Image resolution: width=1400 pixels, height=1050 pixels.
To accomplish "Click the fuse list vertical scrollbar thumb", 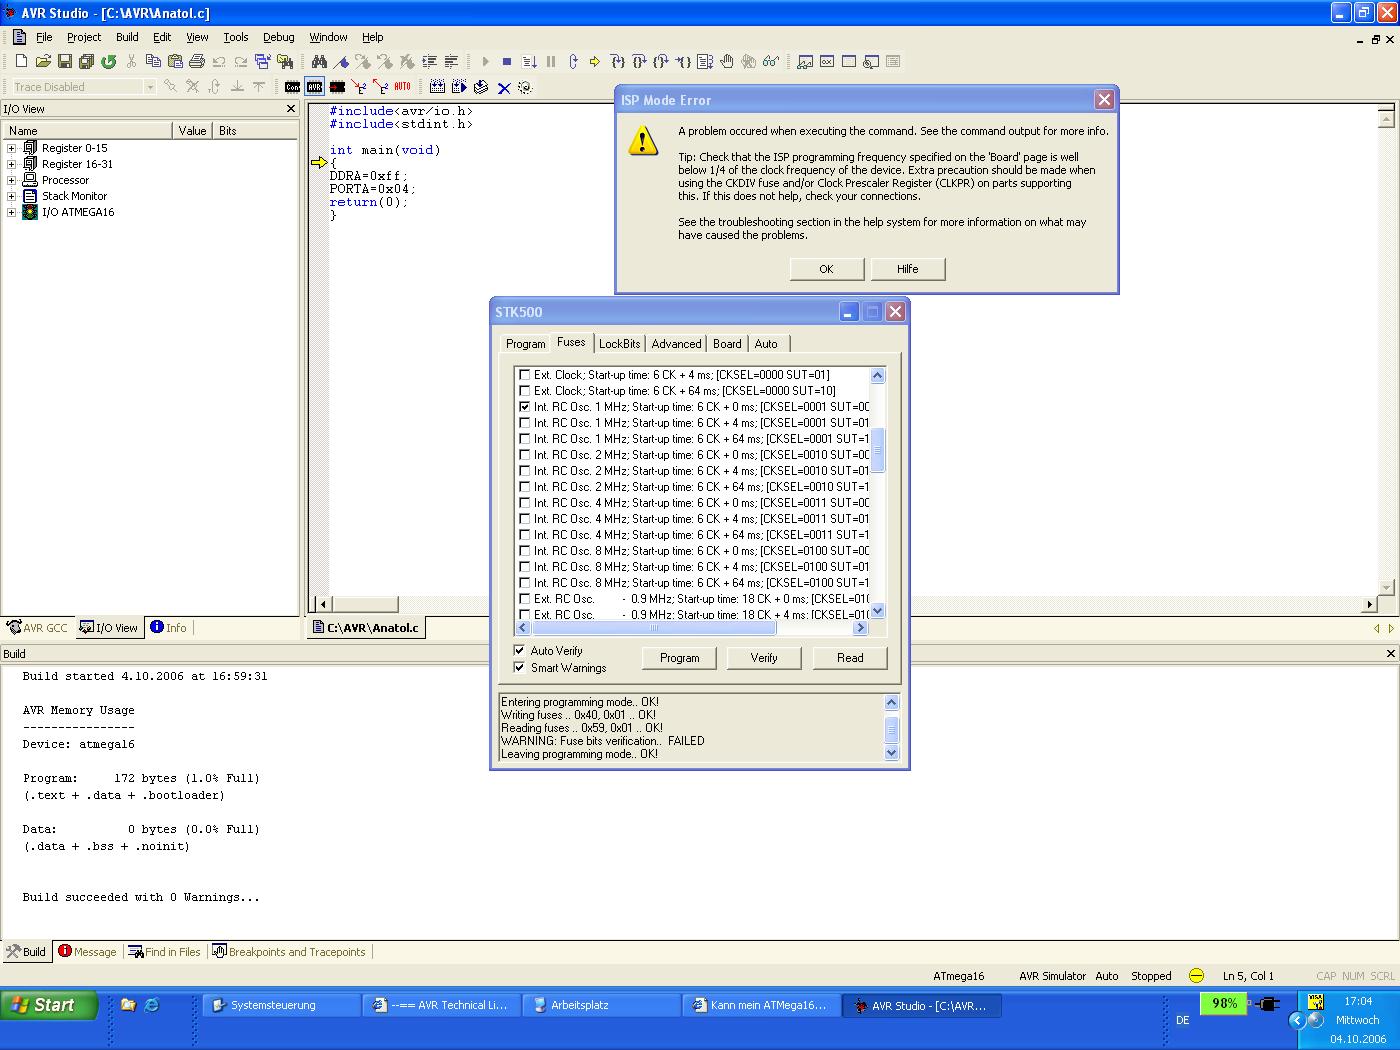I will pyautogui.click(x=878, y=450).
